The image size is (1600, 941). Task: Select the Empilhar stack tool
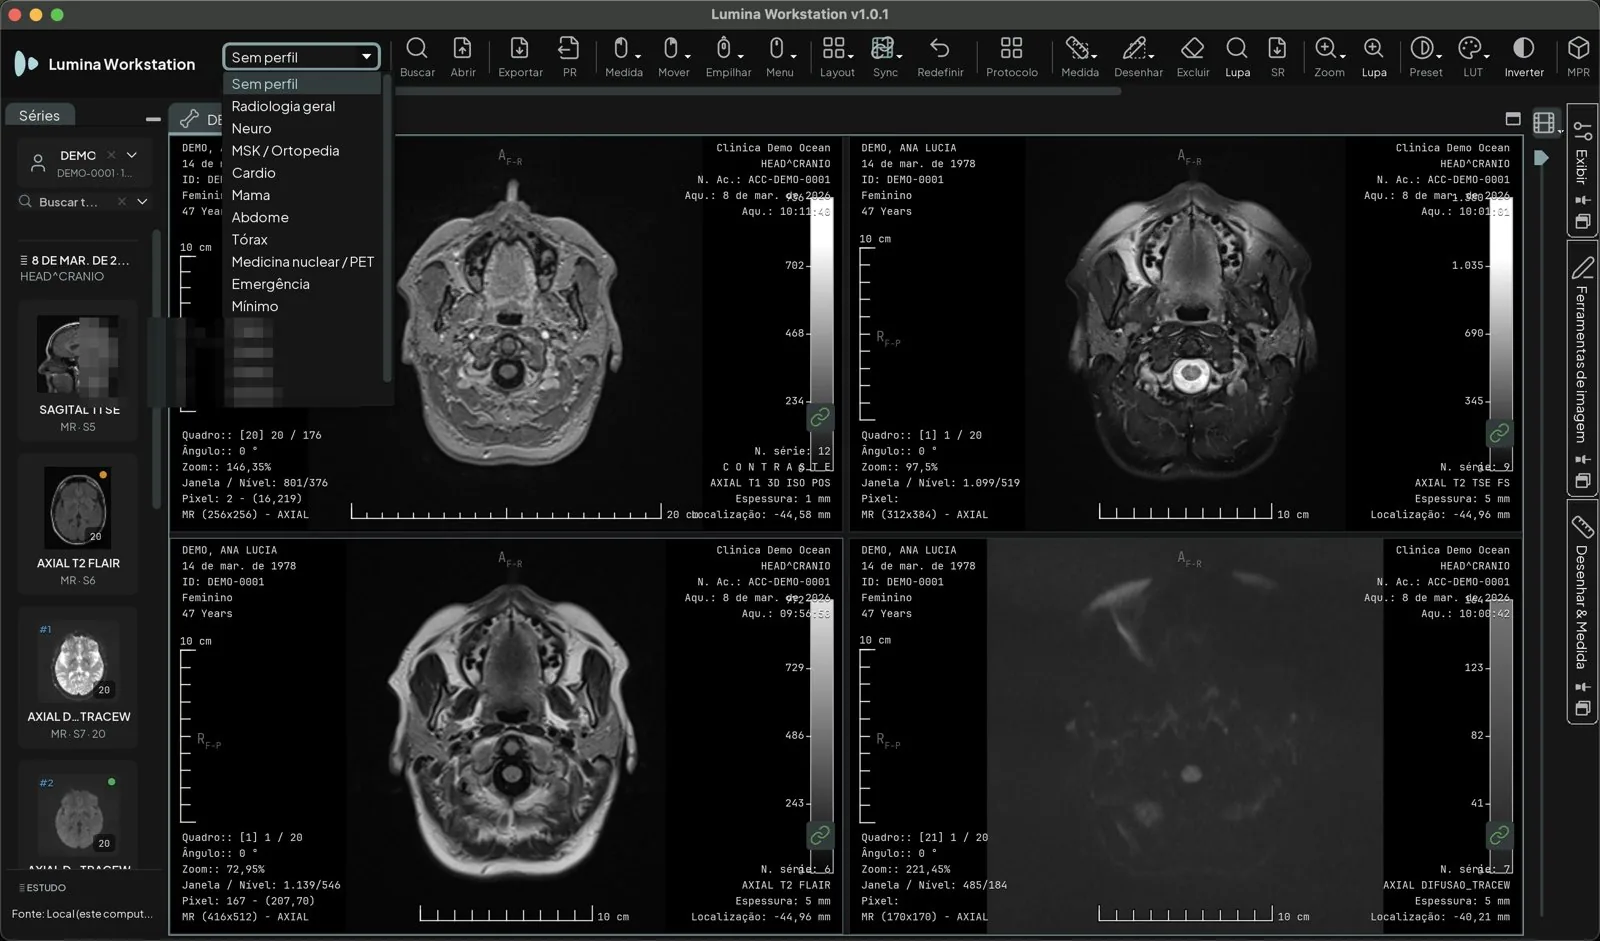click(x=728, y=57)
